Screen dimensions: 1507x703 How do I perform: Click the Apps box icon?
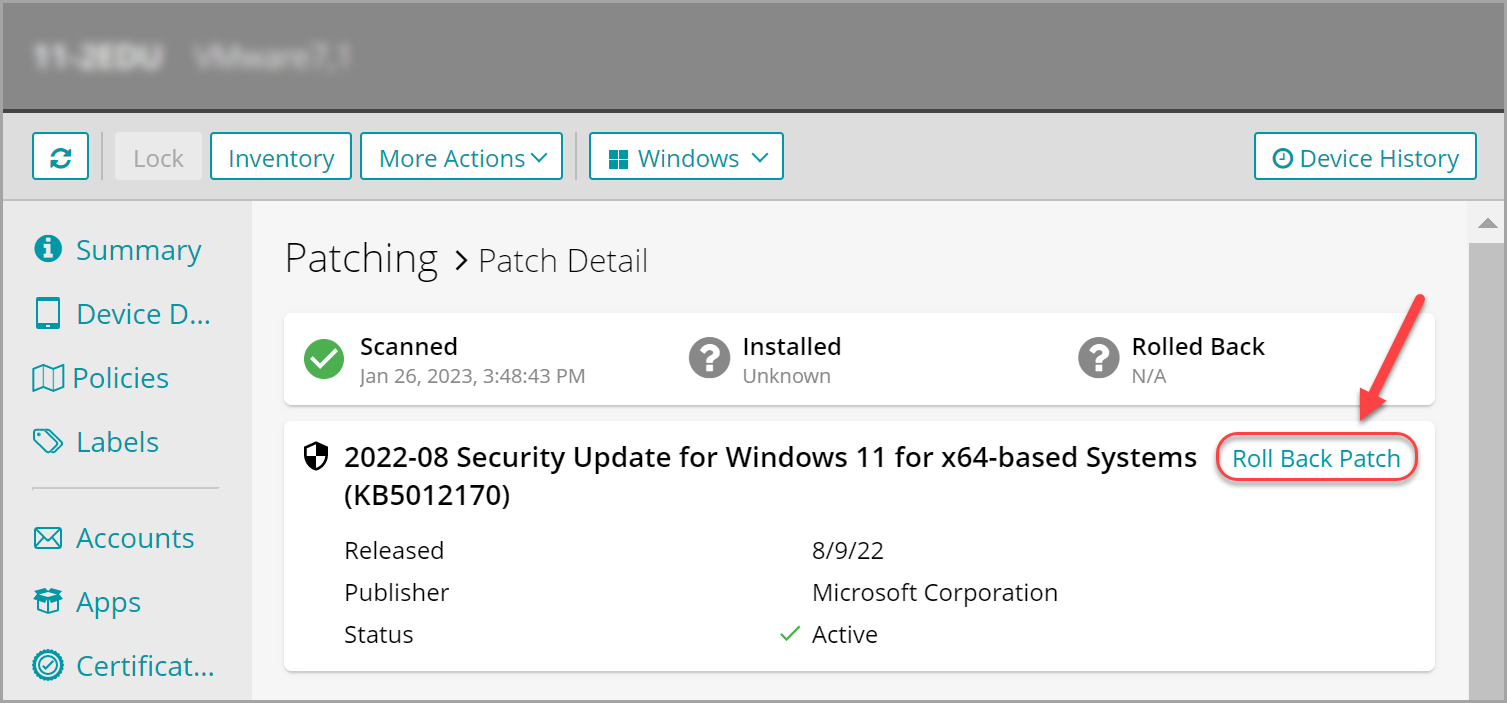click(x=48, y=602)
